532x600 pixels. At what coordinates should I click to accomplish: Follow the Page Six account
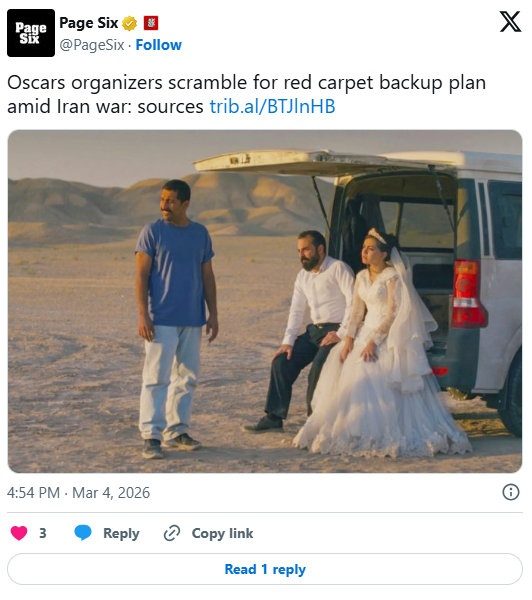click(x=158, y=45)
